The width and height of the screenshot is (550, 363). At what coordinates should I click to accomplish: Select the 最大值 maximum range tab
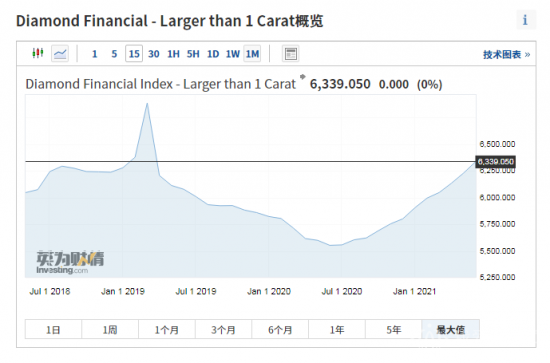451,329
